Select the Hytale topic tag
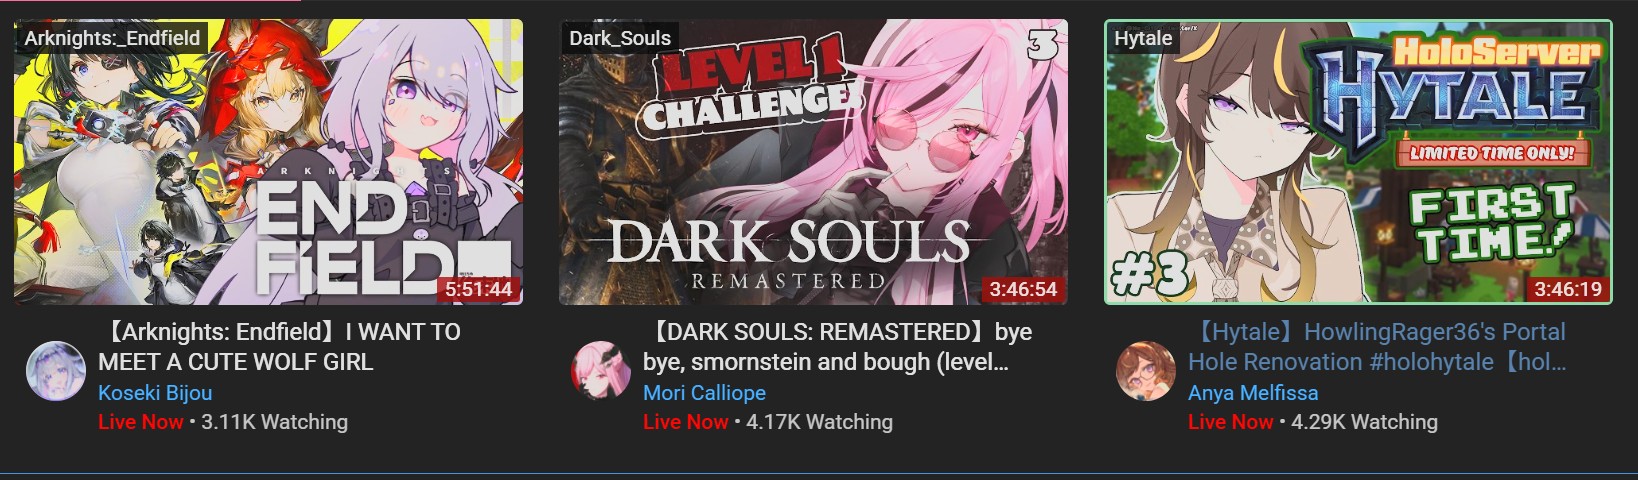Screen dimensions: 1638x480 coord(1143,38)
